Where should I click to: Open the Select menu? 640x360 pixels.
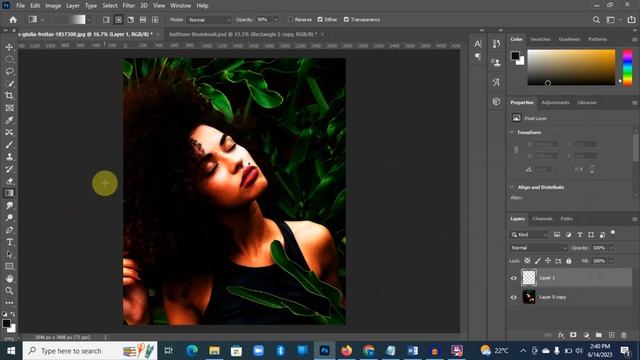tap(110, 6)
